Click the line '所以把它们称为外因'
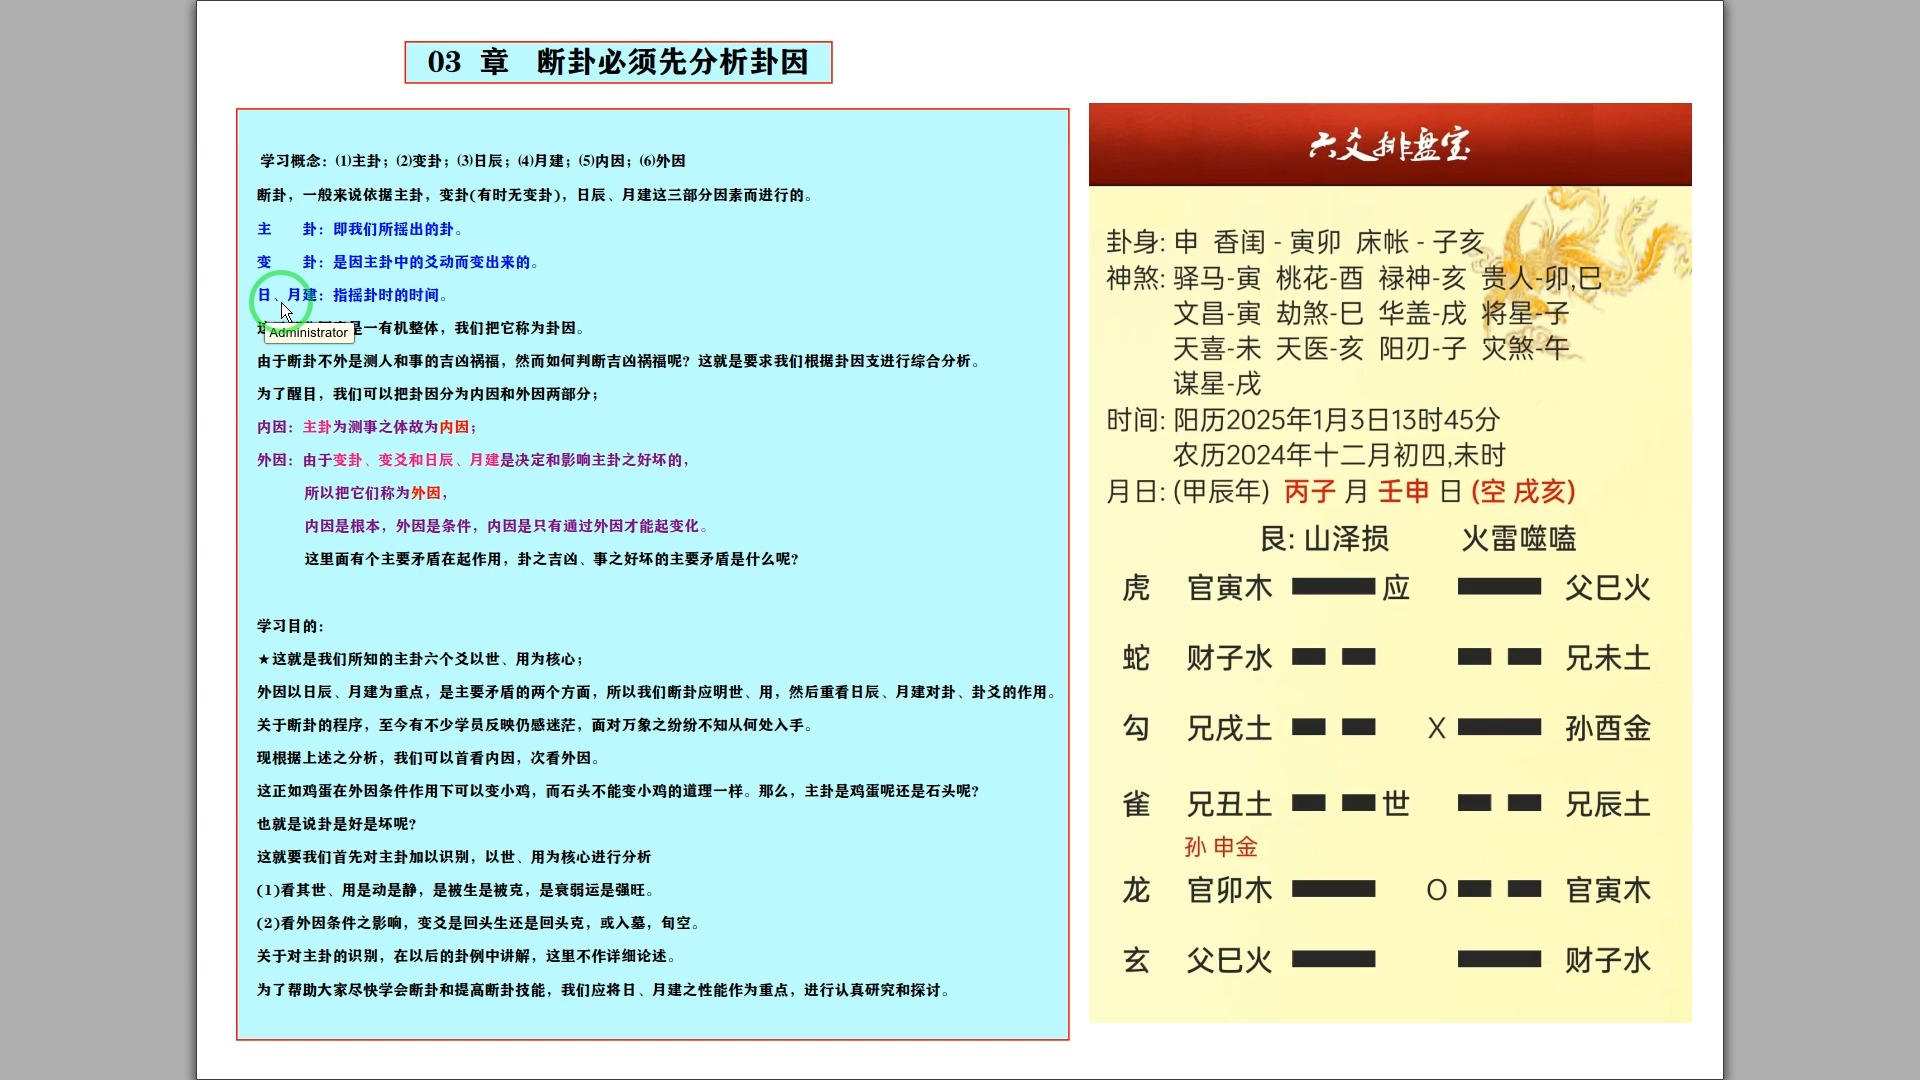 [x=375, y=493]
